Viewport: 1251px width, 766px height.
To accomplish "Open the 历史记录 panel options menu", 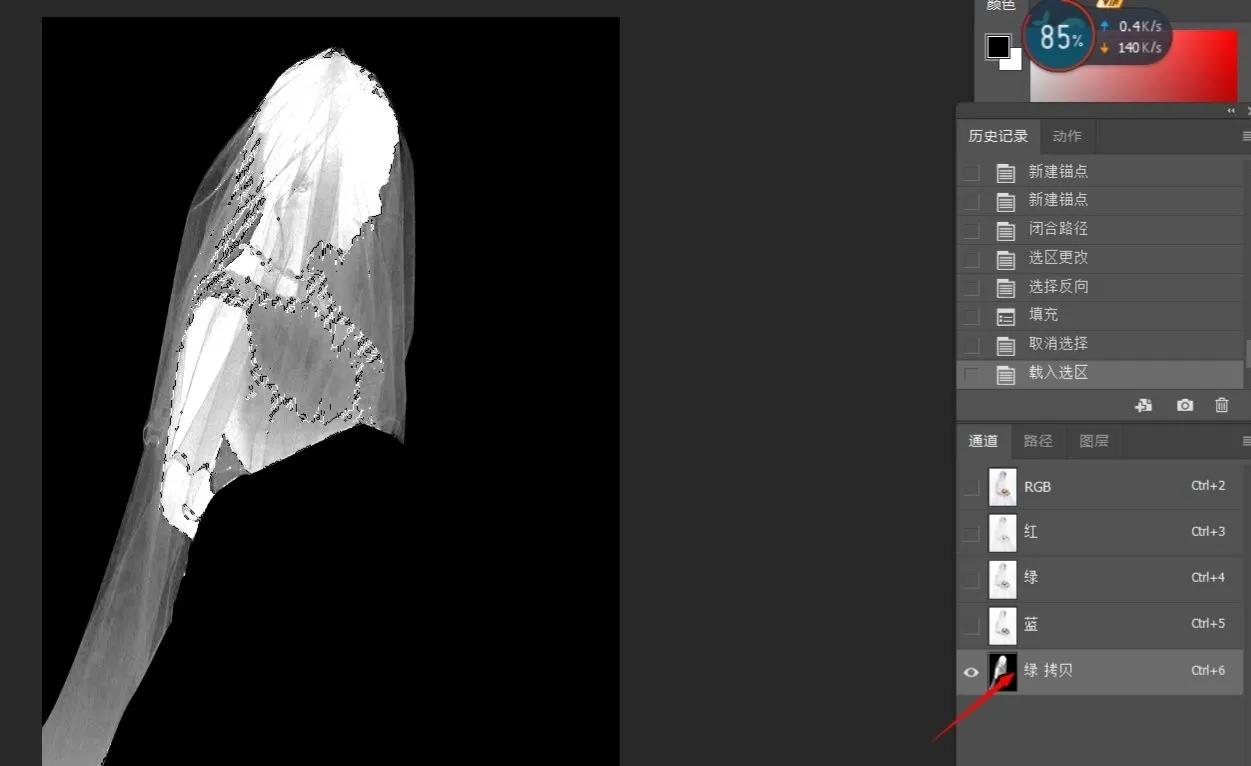I will 1245,136.
